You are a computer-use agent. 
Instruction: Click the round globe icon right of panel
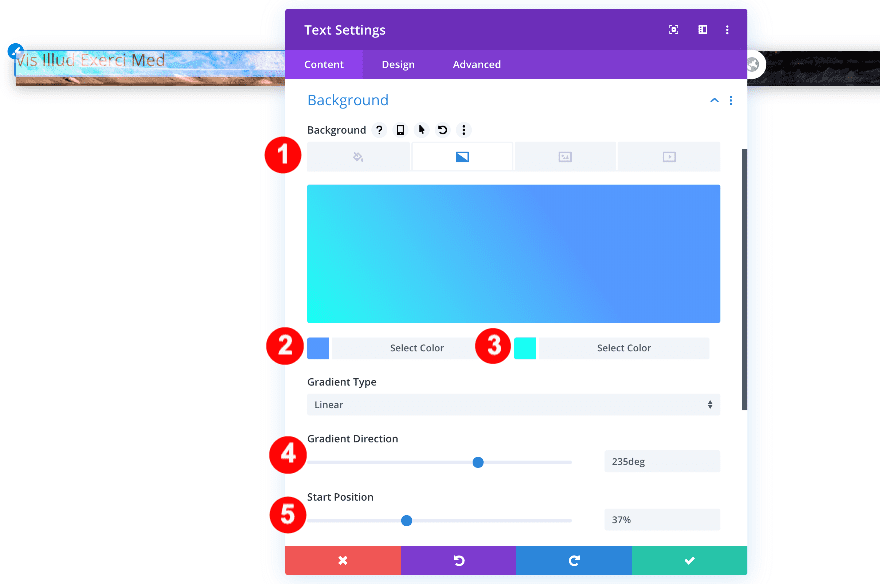[x=754, y=65]
